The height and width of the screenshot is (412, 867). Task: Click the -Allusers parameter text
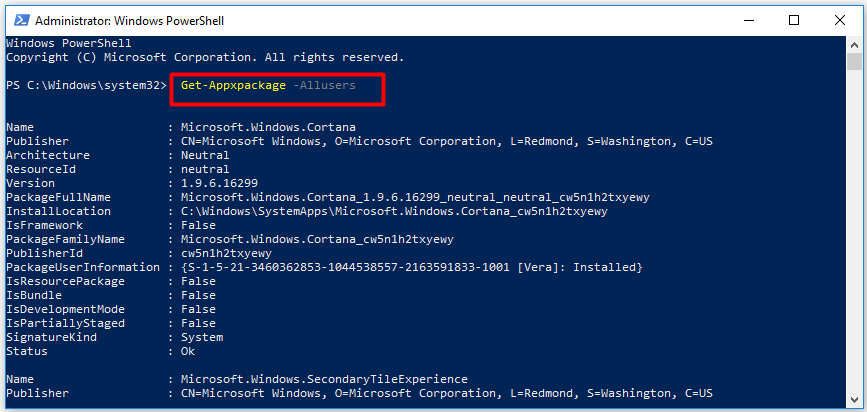click(x=325, y=85)
